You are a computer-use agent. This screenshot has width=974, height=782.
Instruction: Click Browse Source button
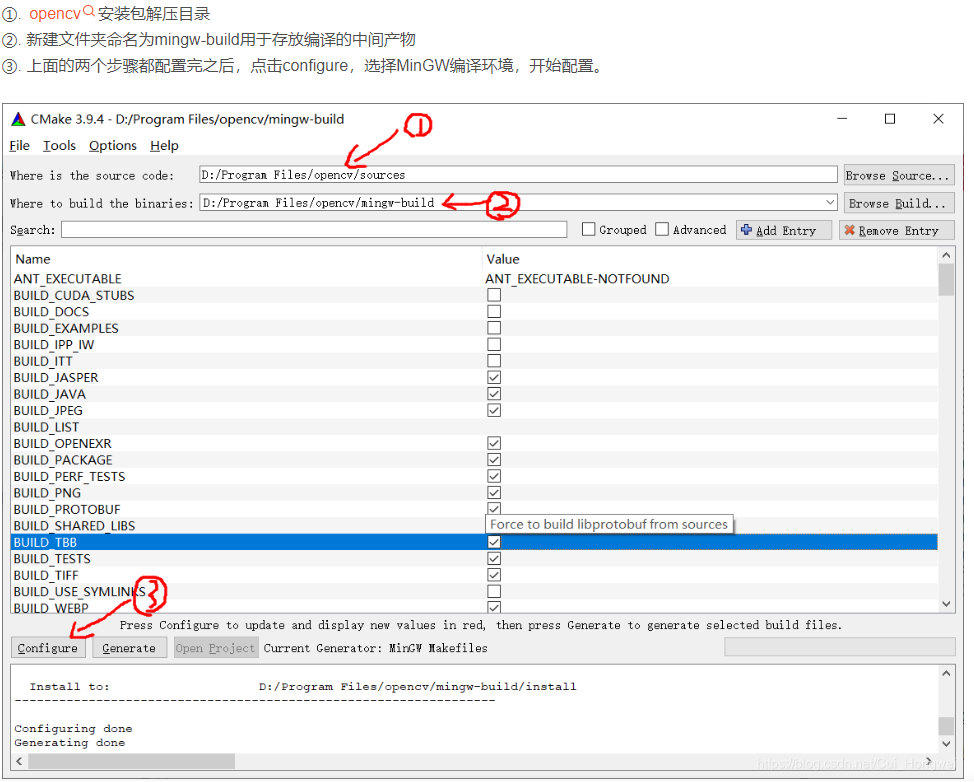click(898, 175)
